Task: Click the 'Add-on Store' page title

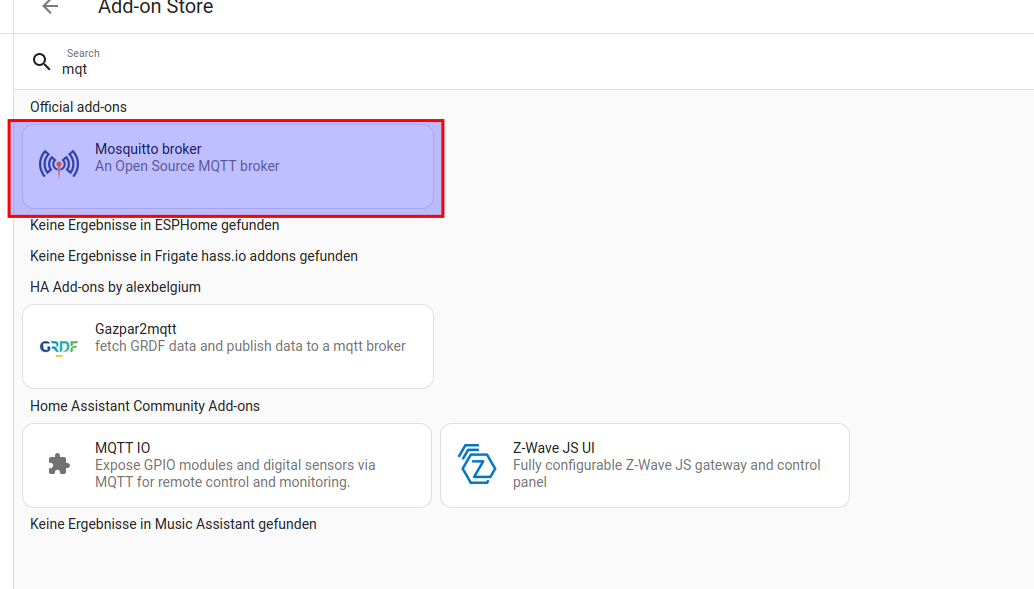Action: [x=156, y=8]
